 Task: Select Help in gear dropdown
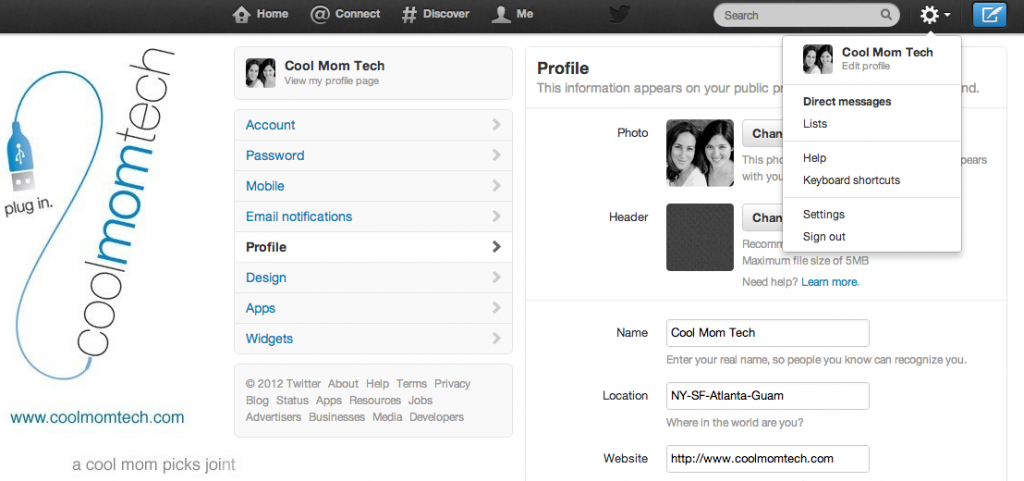click(x=814, y=158)
